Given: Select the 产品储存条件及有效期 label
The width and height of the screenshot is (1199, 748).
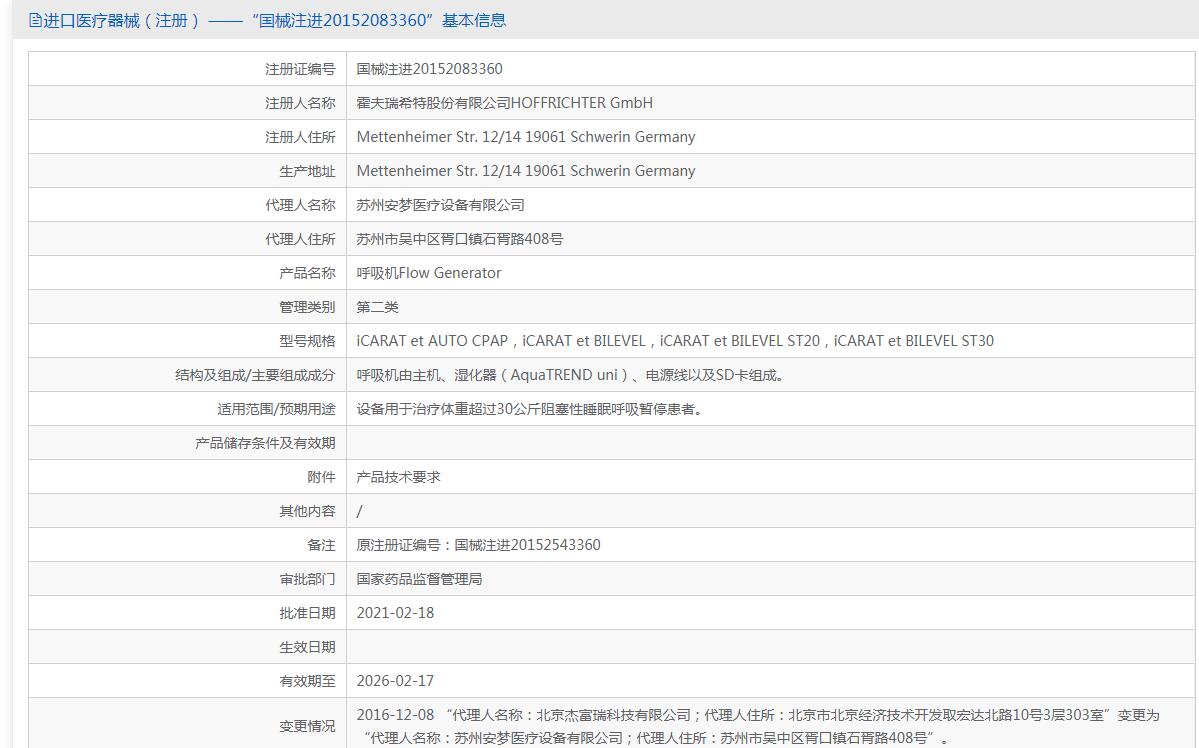Looking at the screenshot, I should 265,444.
